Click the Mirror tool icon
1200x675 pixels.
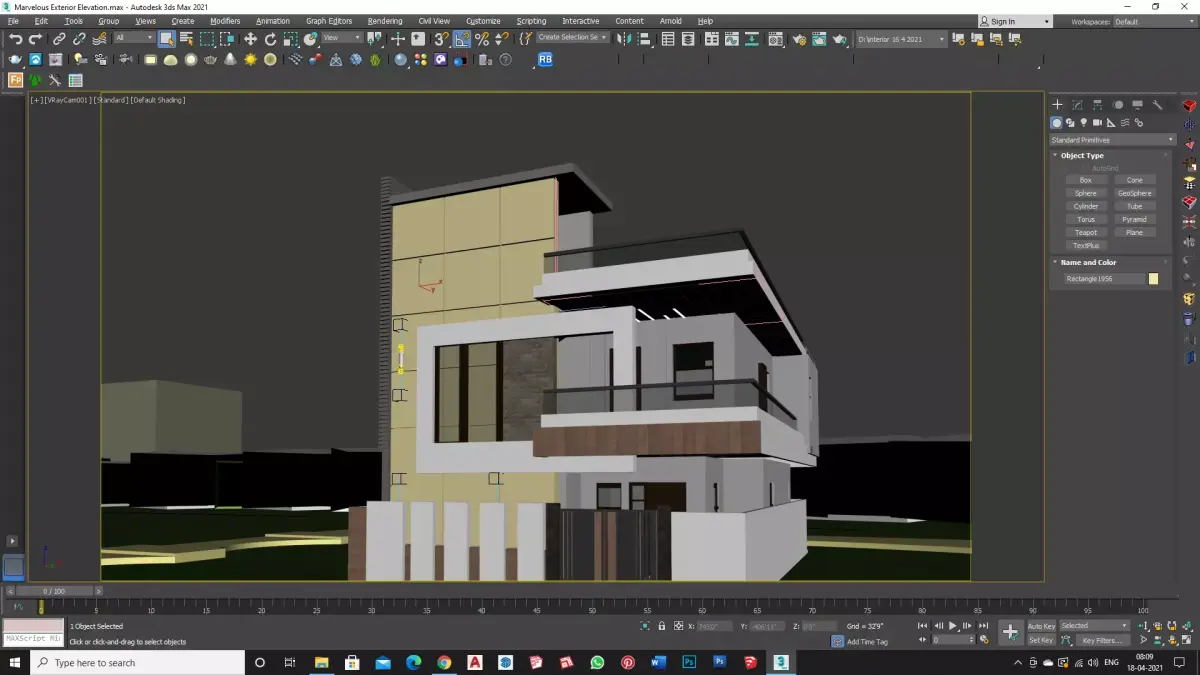coord(624,39)
